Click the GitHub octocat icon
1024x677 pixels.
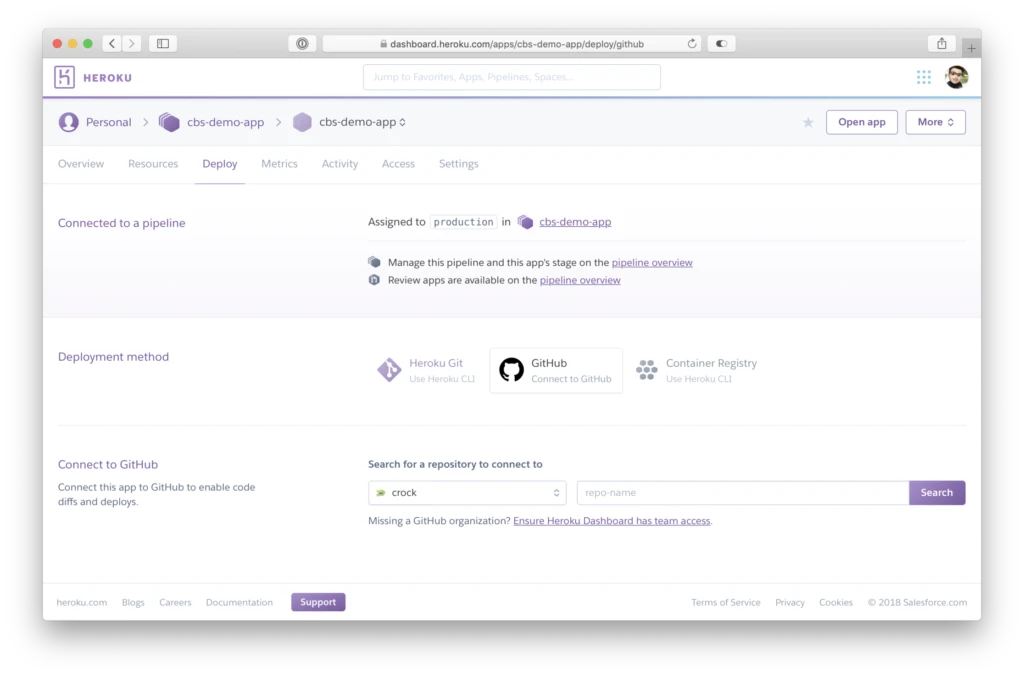(511, 370)
